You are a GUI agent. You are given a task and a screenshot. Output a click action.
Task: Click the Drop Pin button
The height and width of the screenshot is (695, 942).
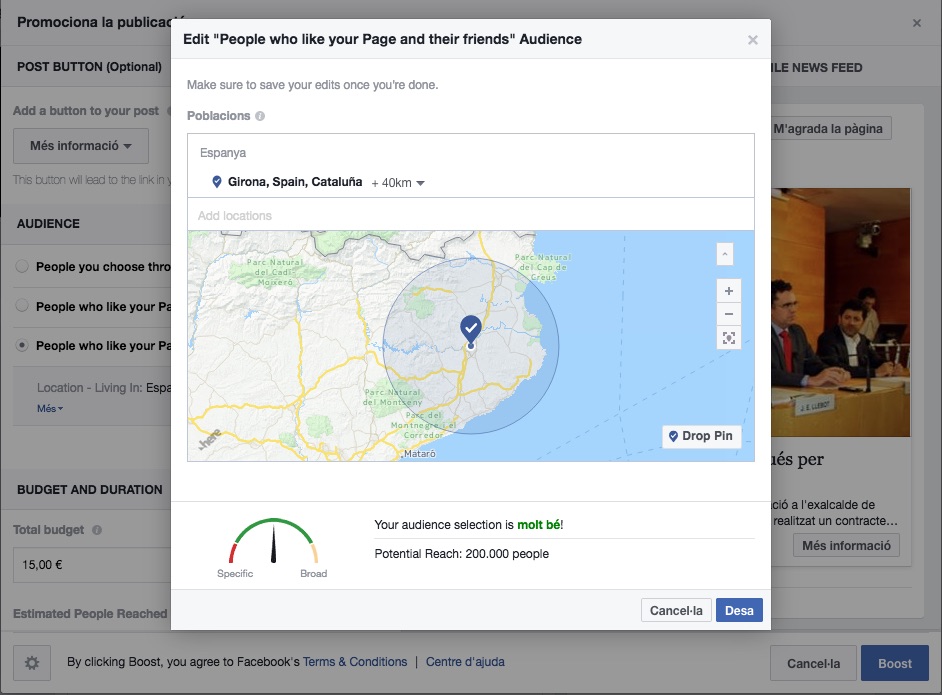pyautogui.click(x=701, y=436)
